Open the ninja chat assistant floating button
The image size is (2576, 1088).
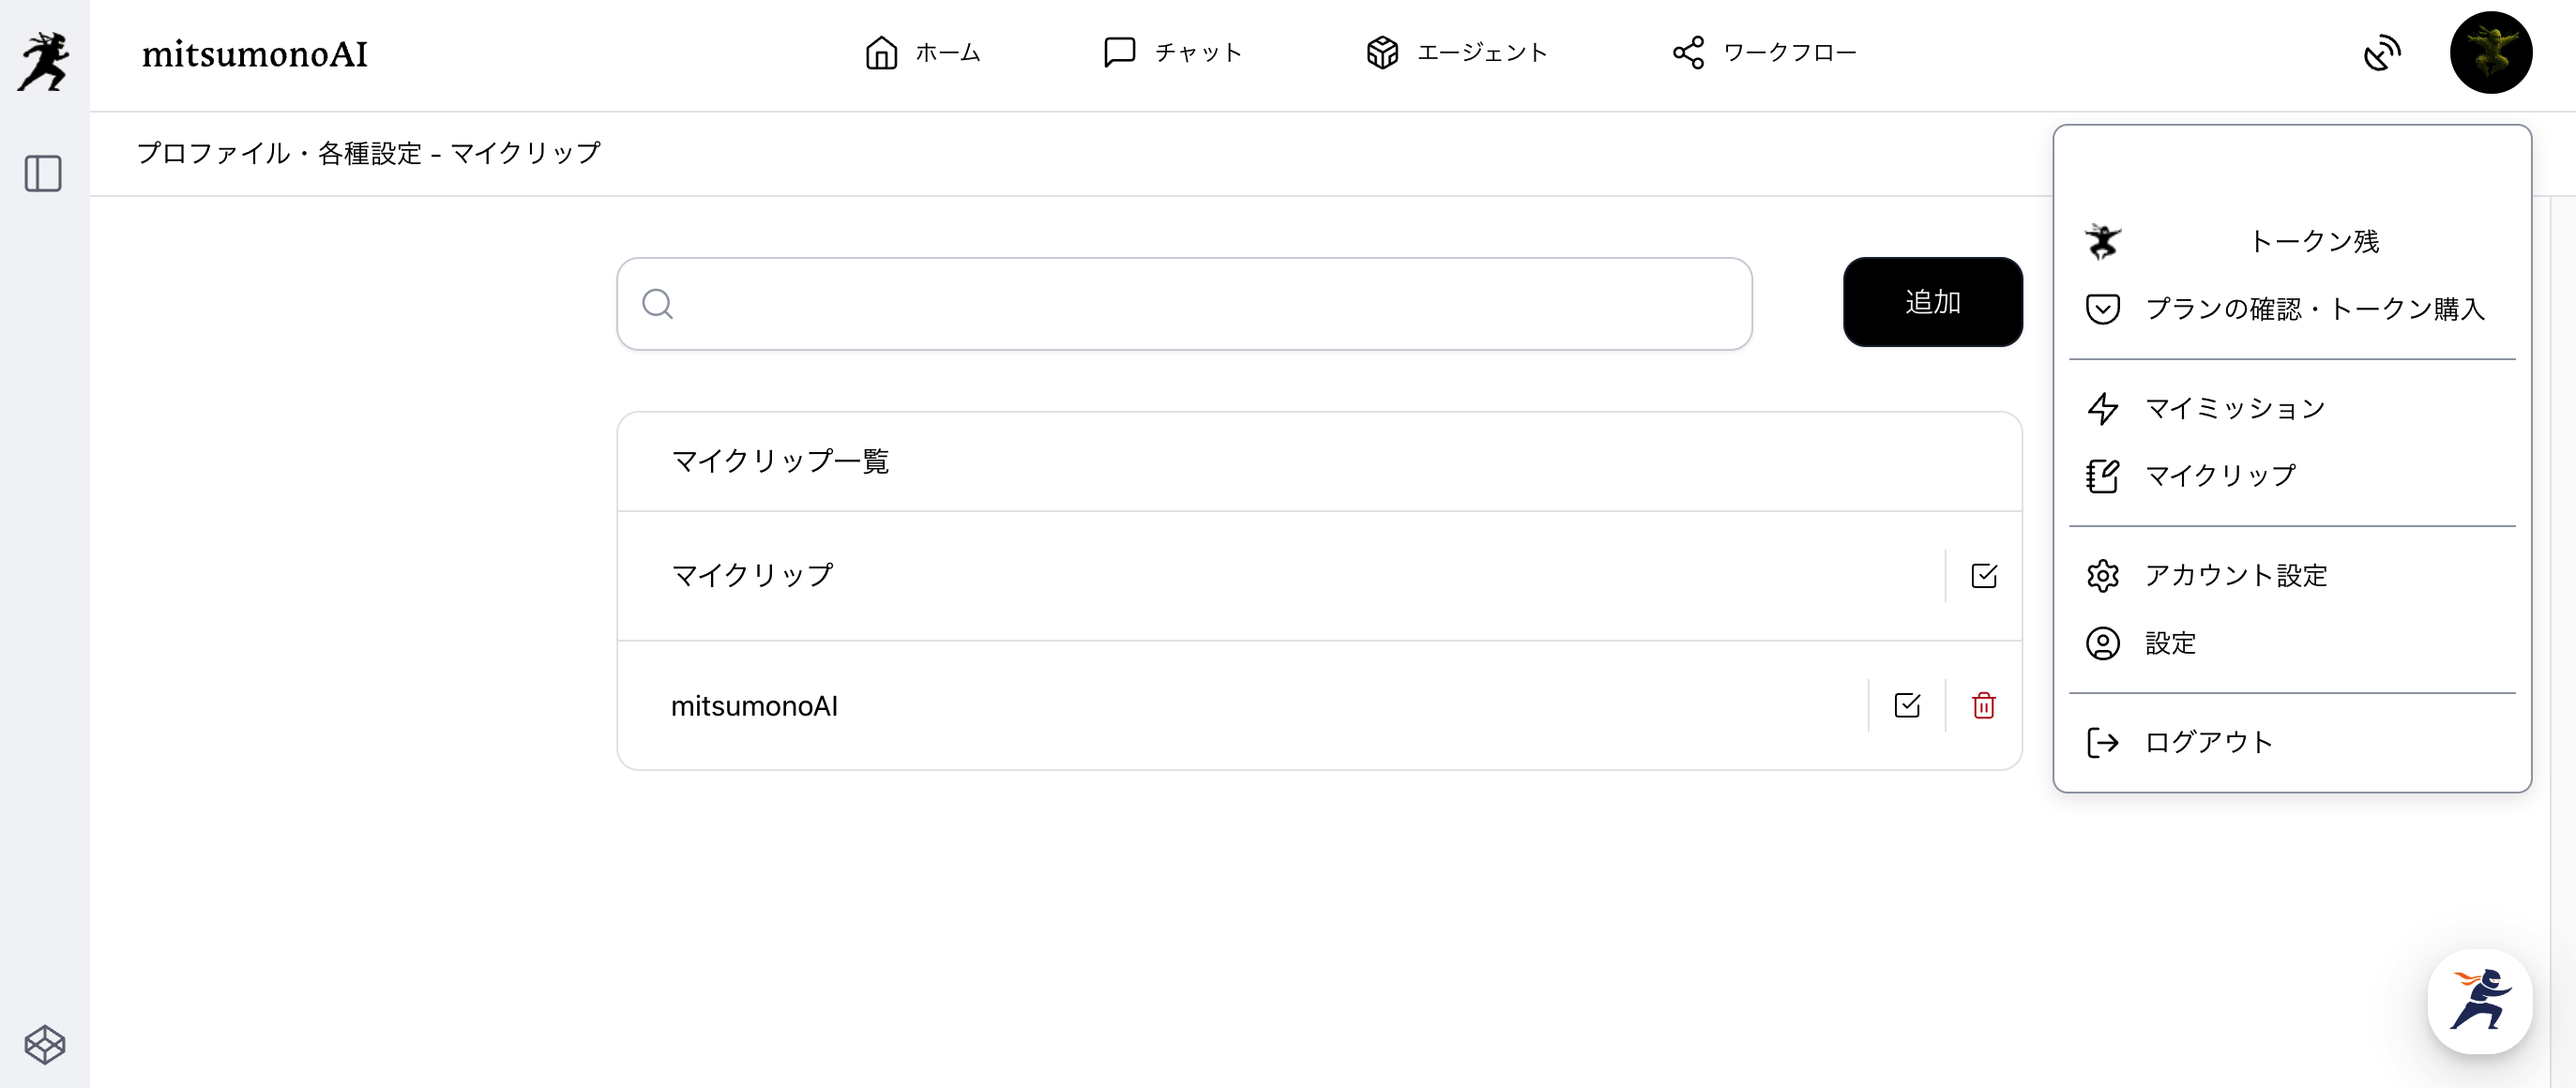pos(2479,1001)
